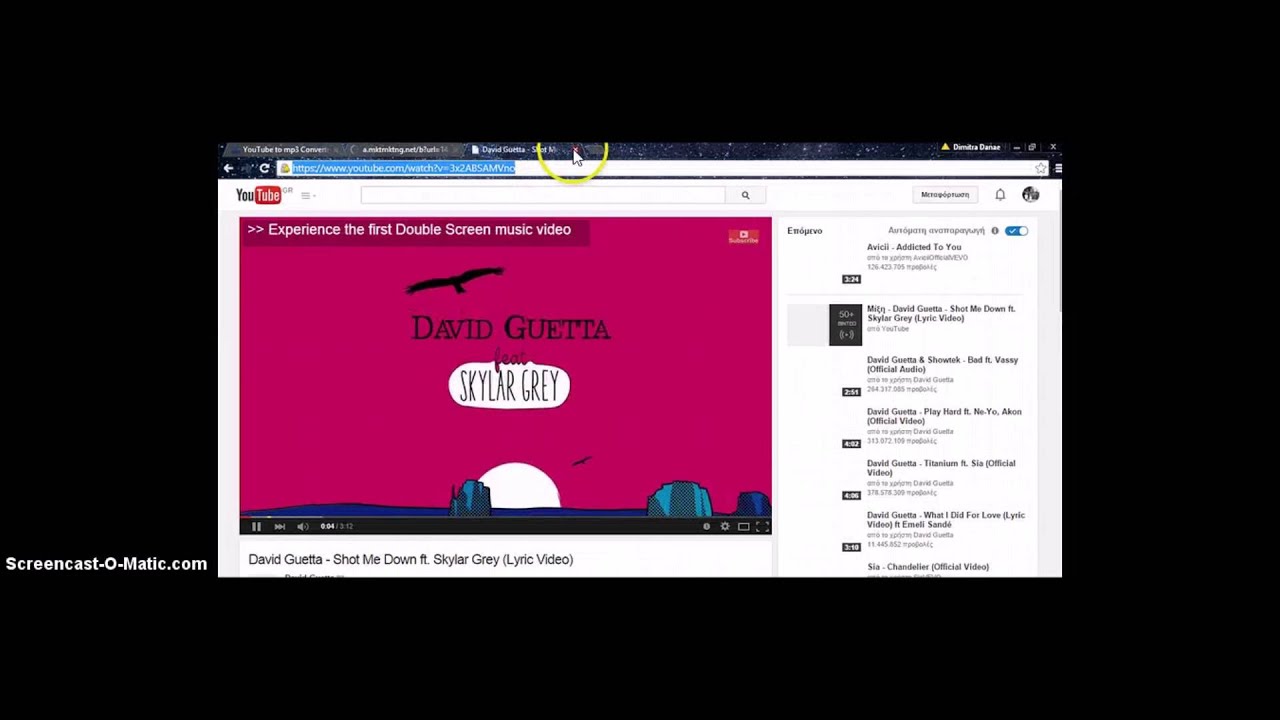Open player settings gear icon
This screenshot has width=1280, height=720.
tap(725, 526)
